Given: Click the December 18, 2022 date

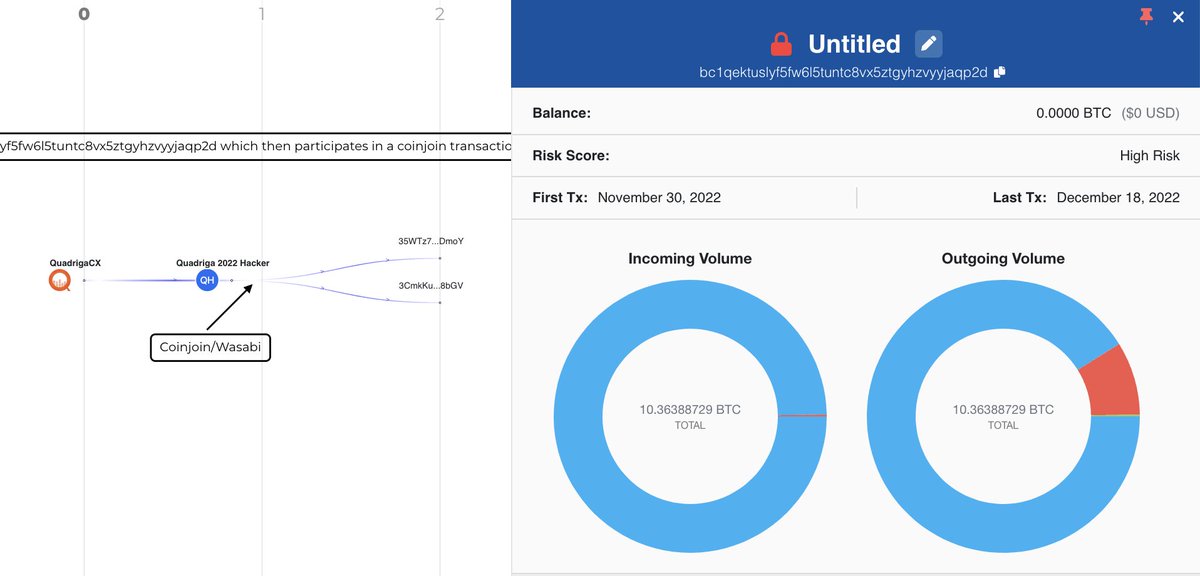Looking at the screenshot, I should tap(1118, 197).
